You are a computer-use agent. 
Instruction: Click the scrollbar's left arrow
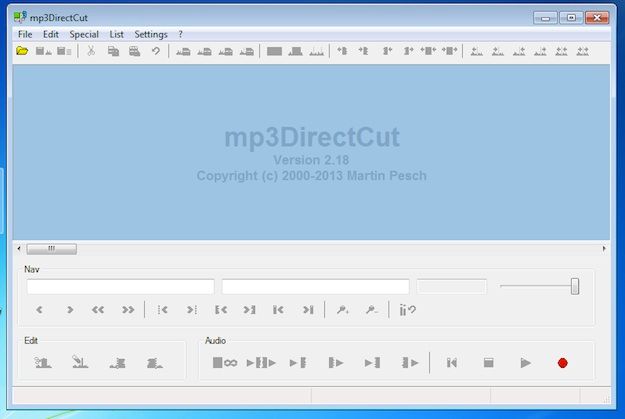point(19,248)
